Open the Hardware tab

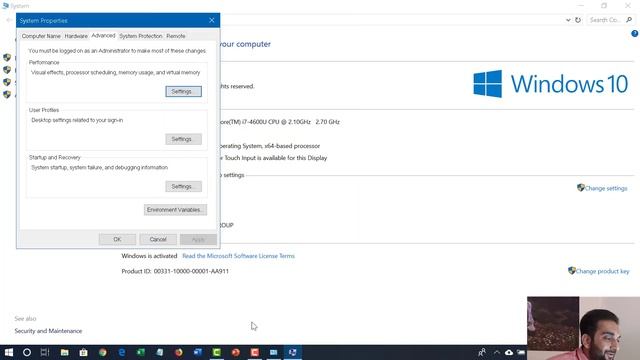pyautogui.click(x=76, y=36)
